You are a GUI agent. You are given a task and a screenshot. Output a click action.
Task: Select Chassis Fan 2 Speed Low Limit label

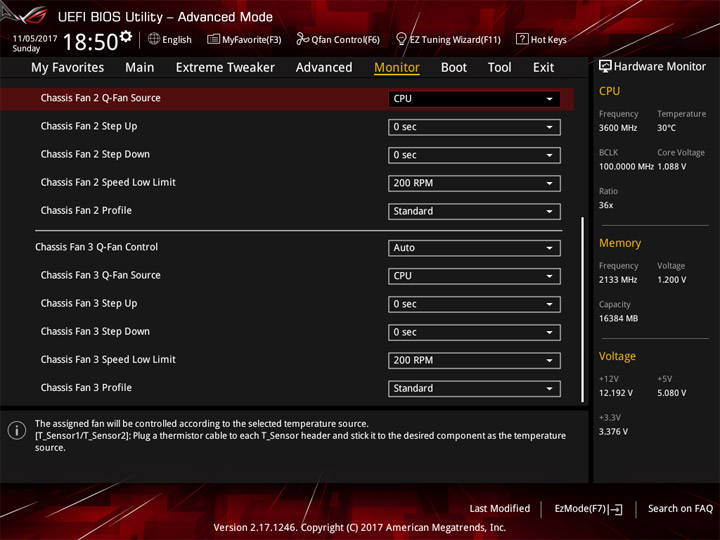(108, 182)
